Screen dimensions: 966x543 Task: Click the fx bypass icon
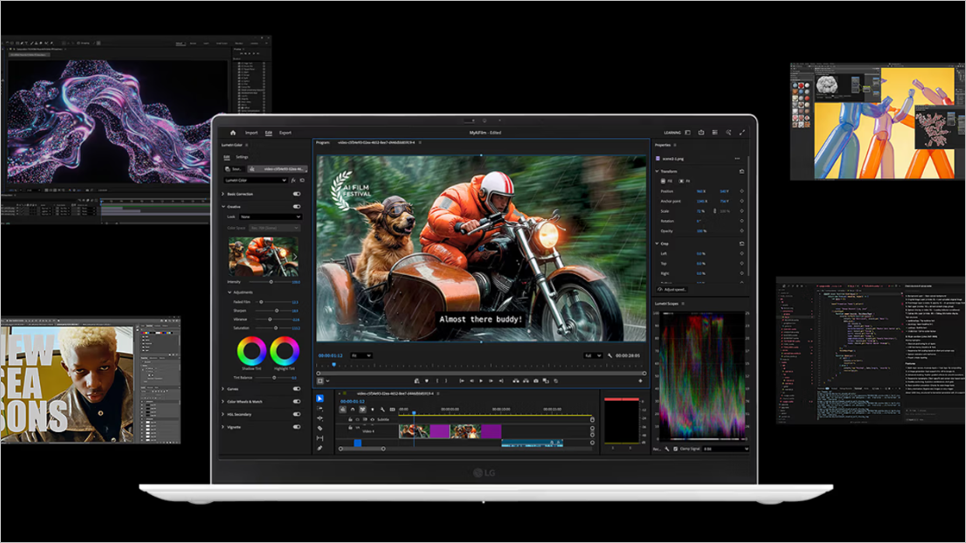tap(293, 181)
